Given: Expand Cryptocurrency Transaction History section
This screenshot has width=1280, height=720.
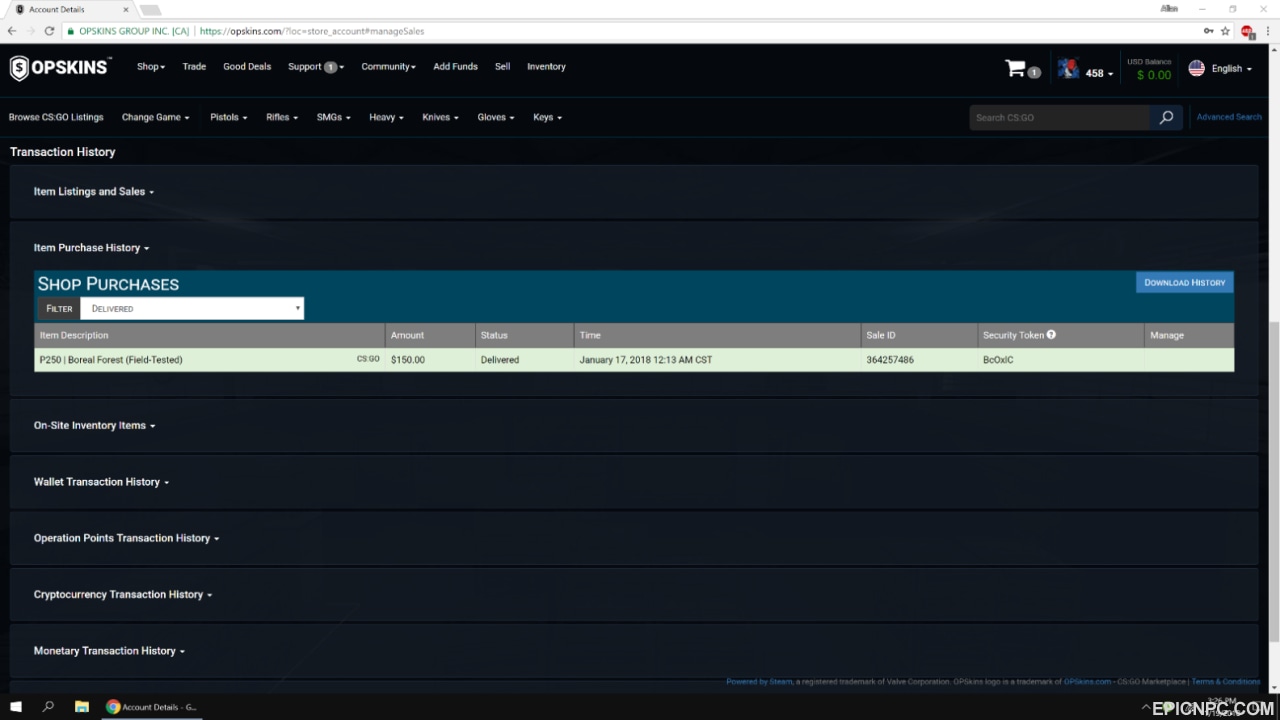Looking at the screenshot, I should (123, 594).
